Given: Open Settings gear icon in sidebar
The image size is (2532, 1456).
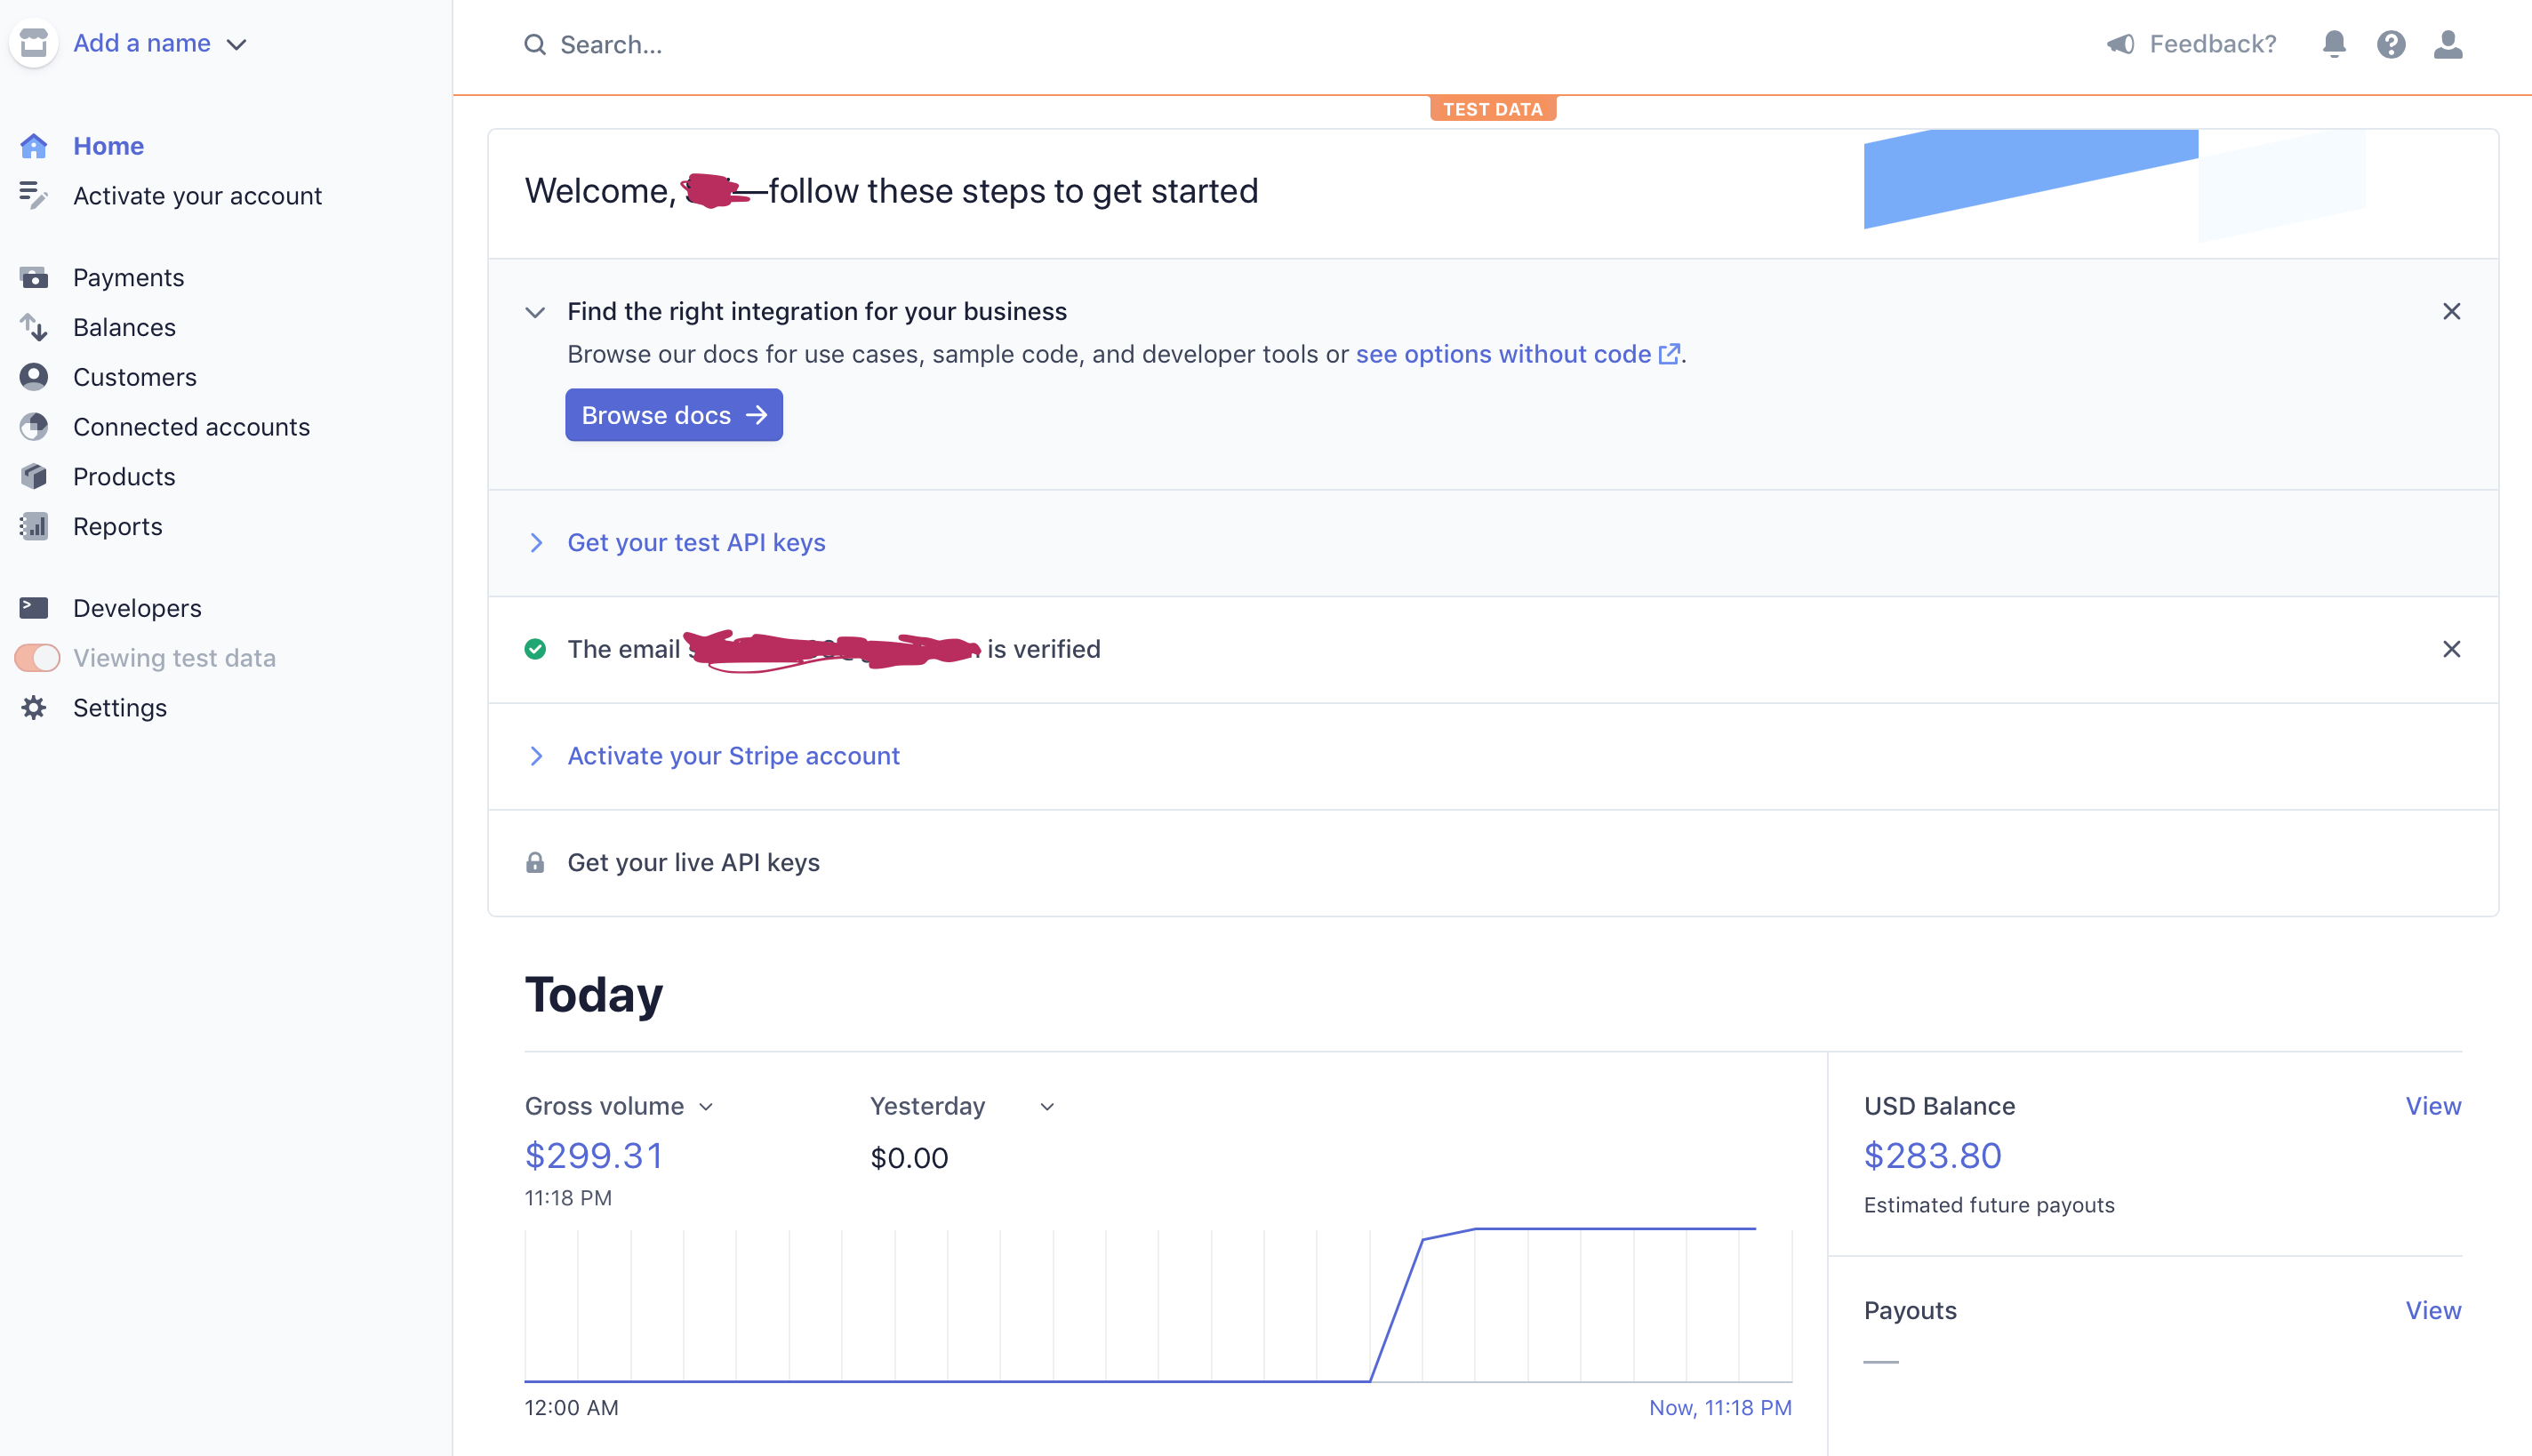Looking at the screenshot, I should click(34, 708).
